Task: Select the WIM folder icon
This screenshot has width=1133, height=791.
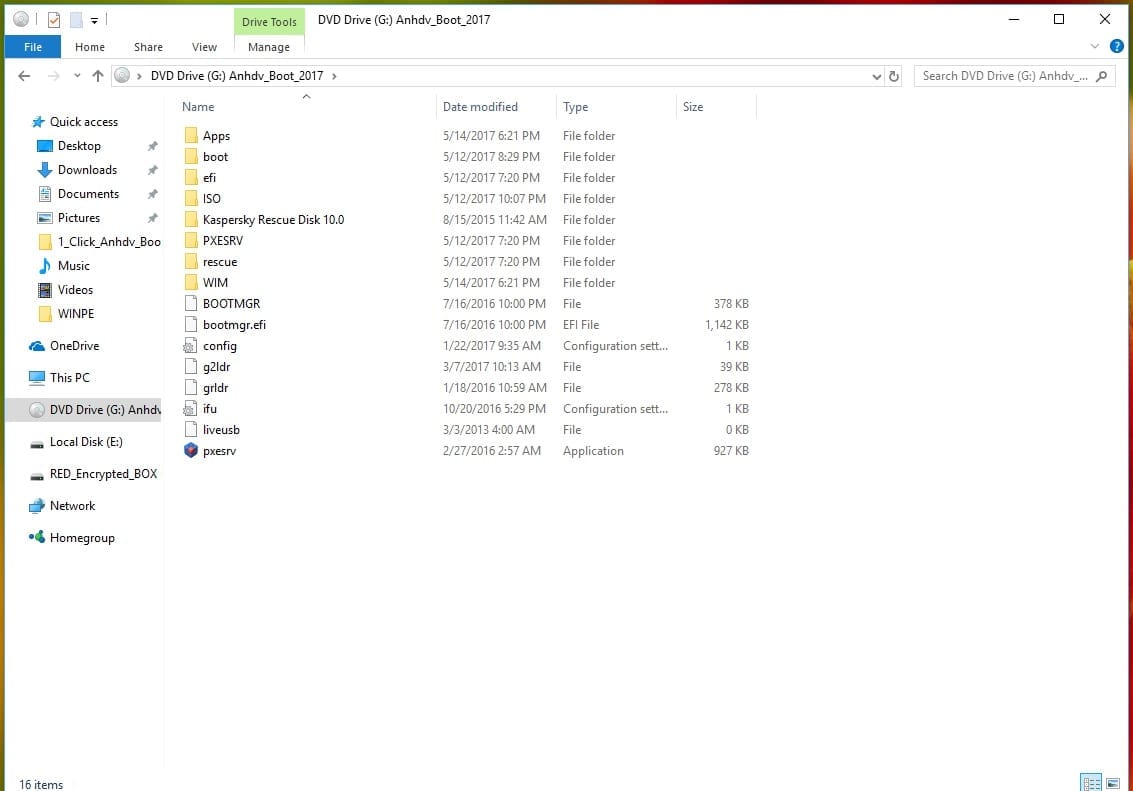Action: pos(191,282)
